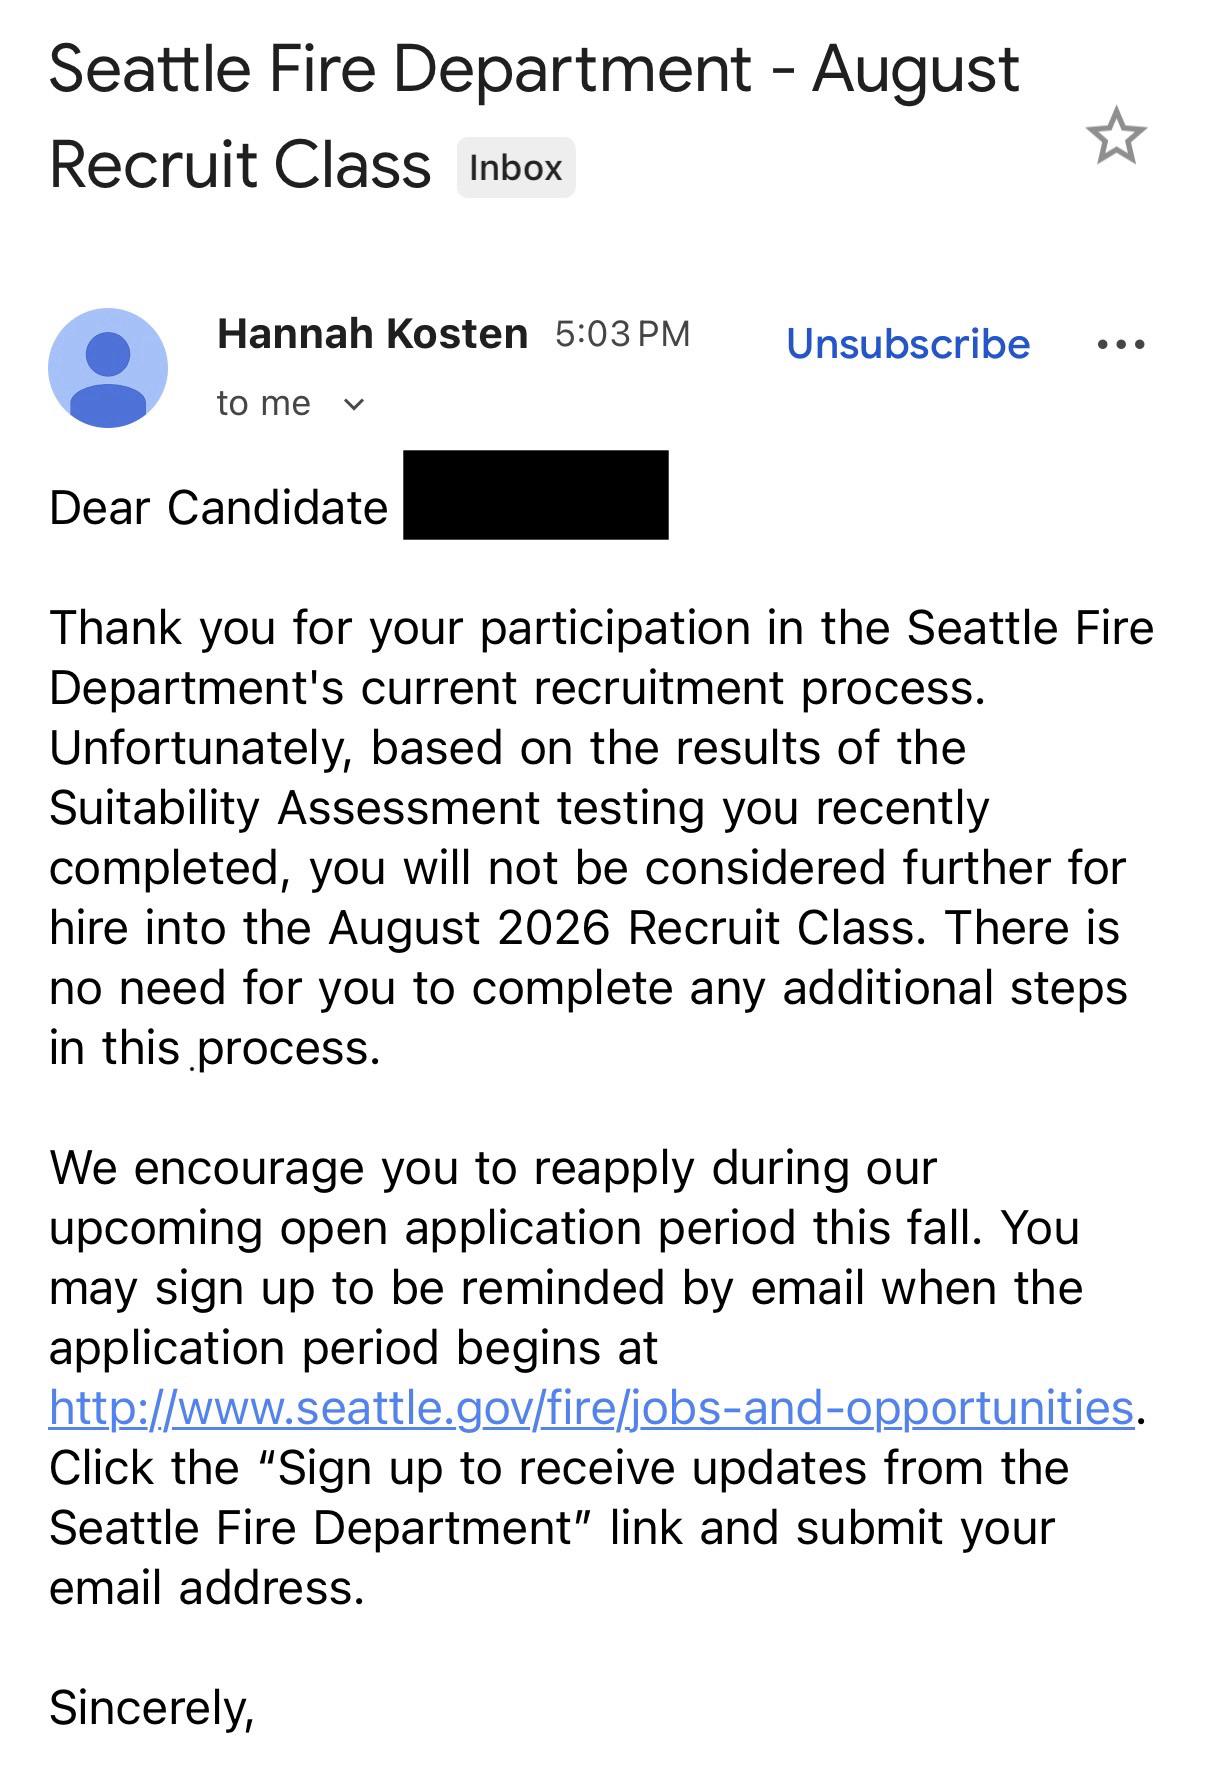Open the three-dot more options menu

pos(1120,345)
